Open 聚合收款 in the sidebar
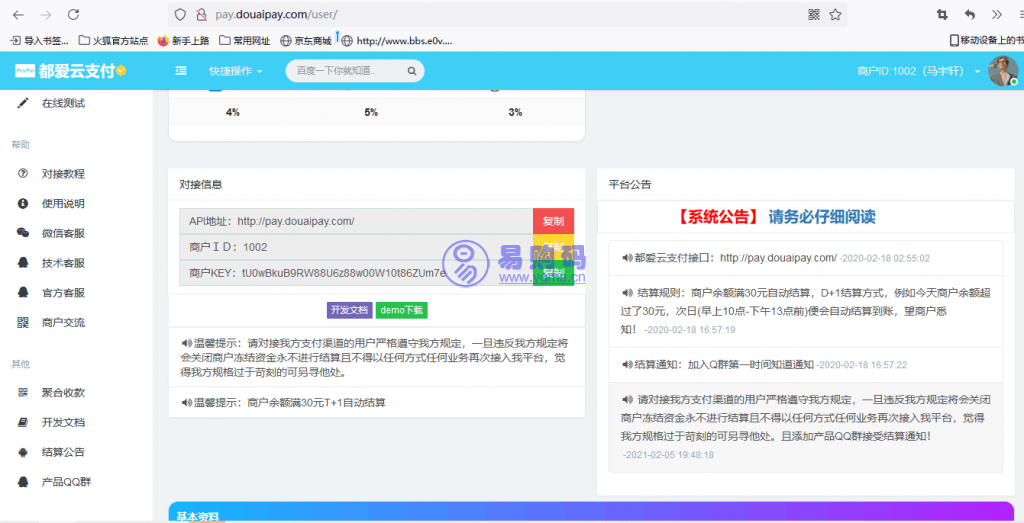This screenshot has height=523, width=1024. [x=63, y=392]
